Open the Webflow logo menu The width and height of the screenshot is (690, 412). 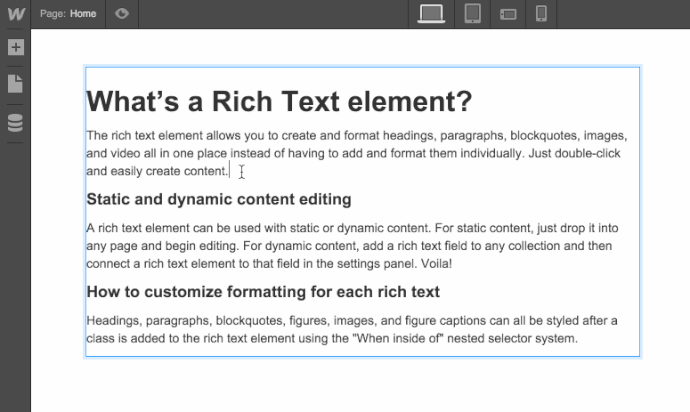[x=16, y=14]
